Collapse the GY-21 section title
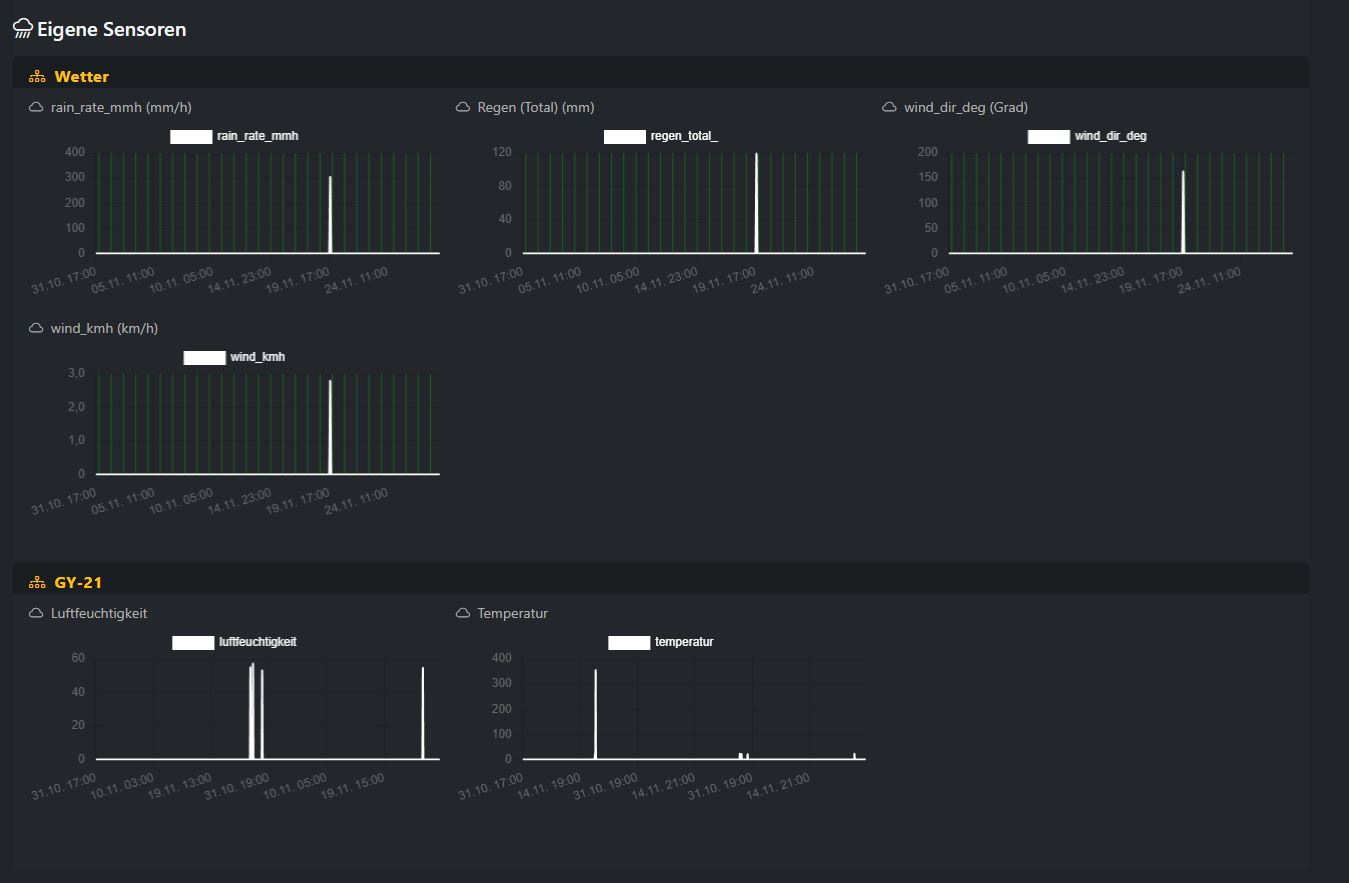Image resolution: width=1349 pixels, height=883 pixels. pos(78,583)
